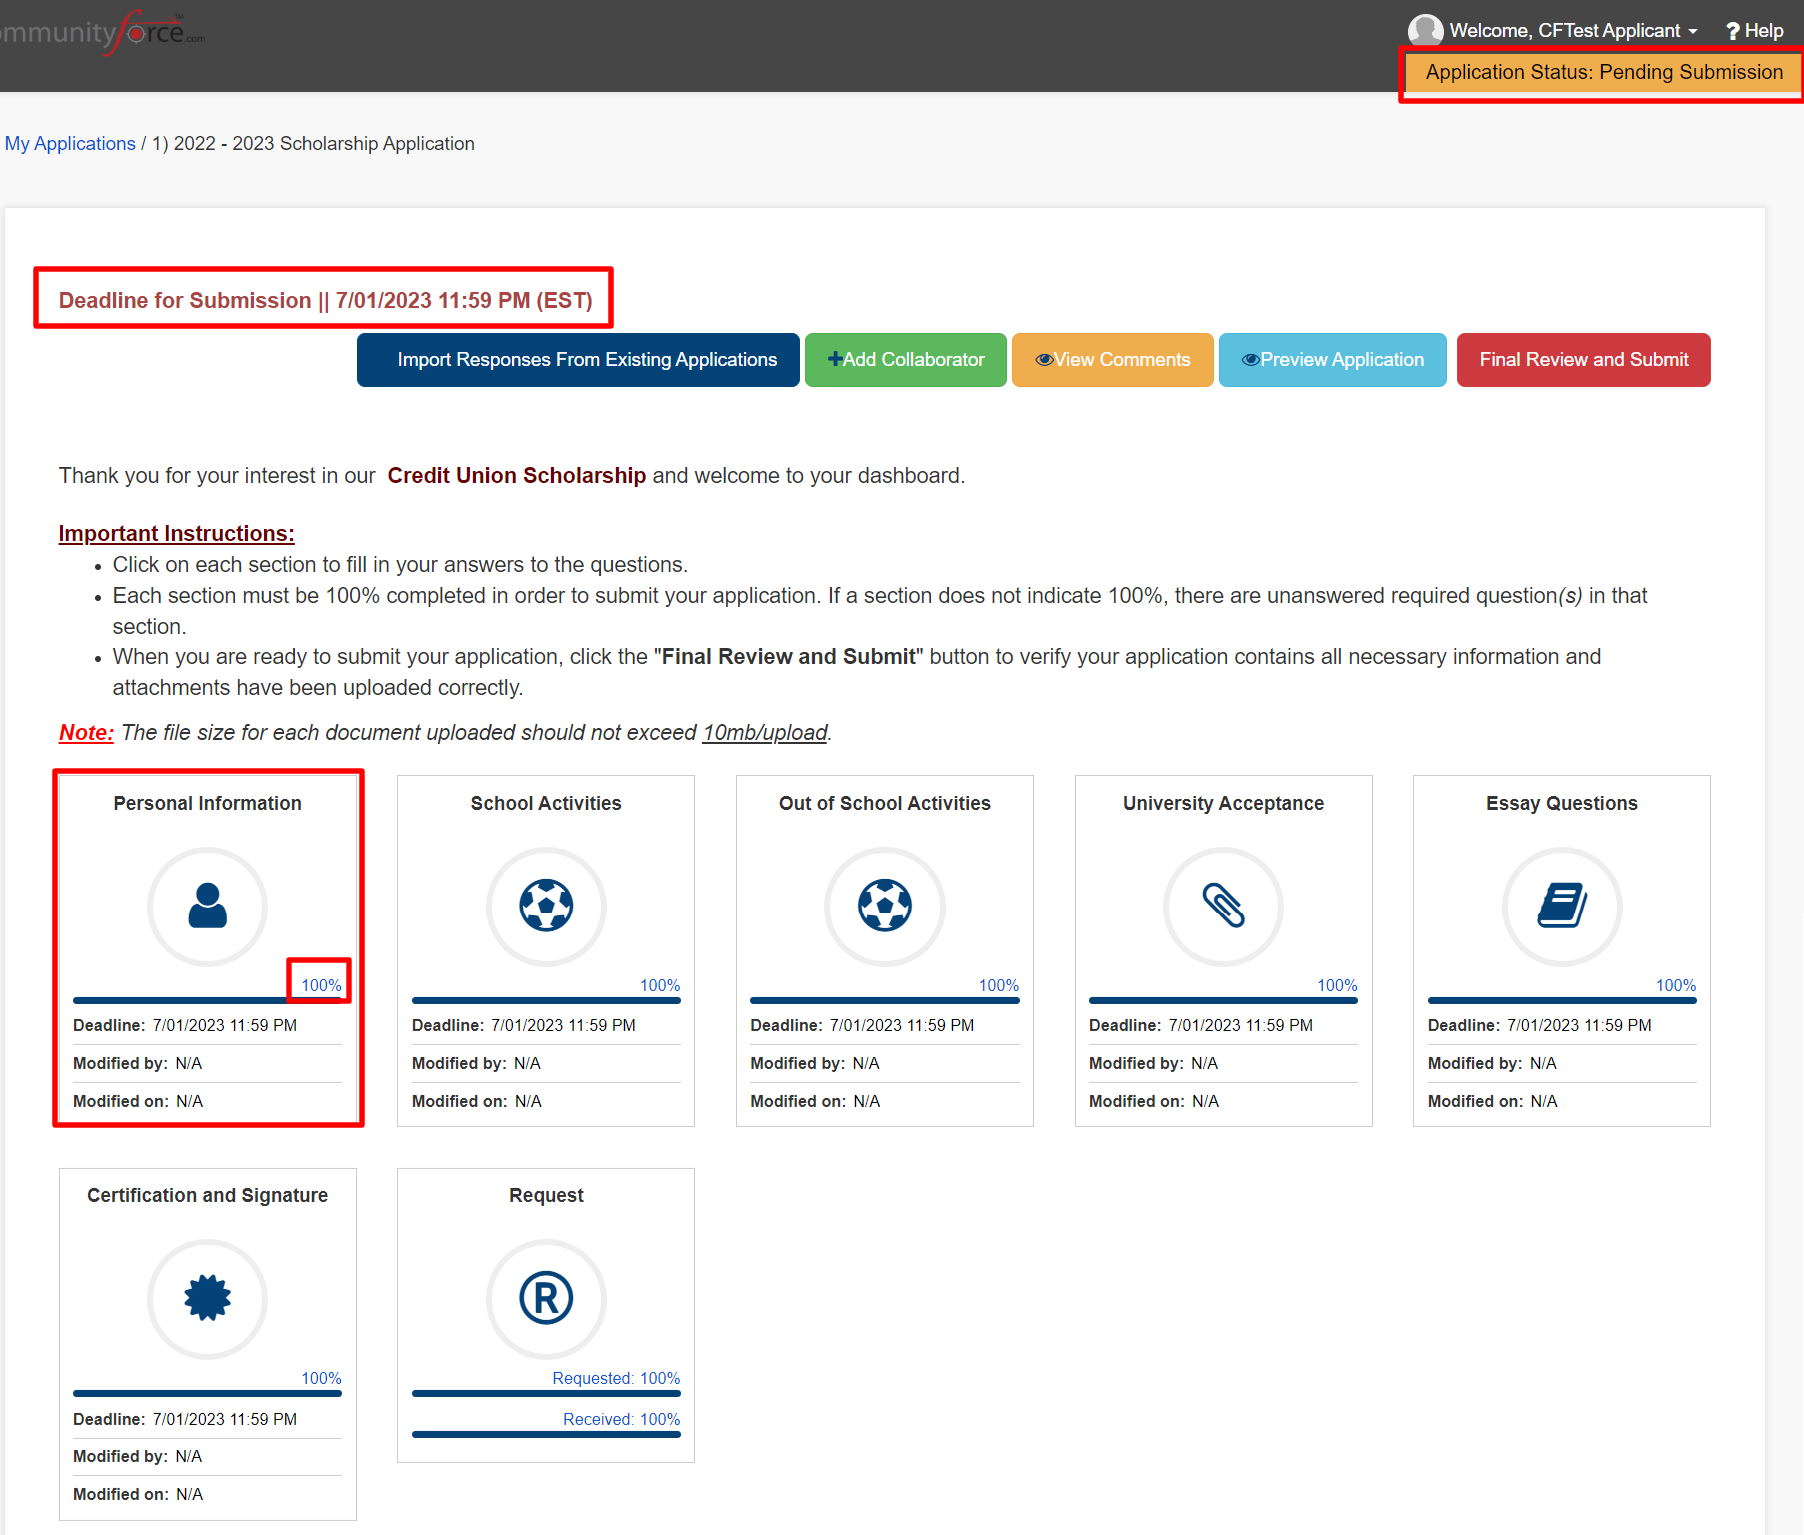
Task: Click eye icon on View Comments
Action: [x=1044, y=360]
